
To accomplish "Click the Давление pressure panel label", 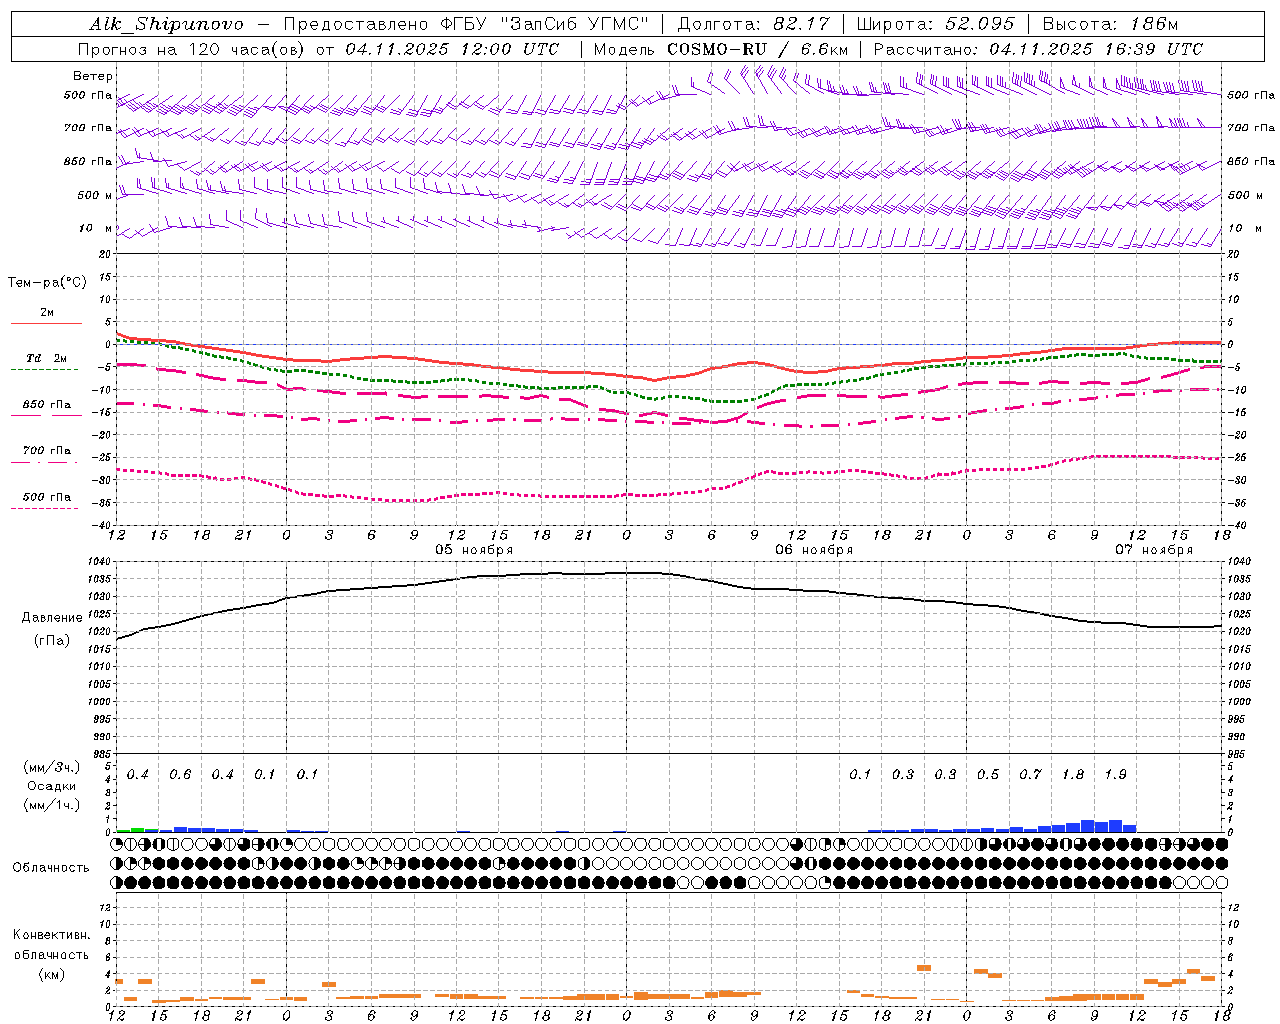I will click(x=52, y=618).
